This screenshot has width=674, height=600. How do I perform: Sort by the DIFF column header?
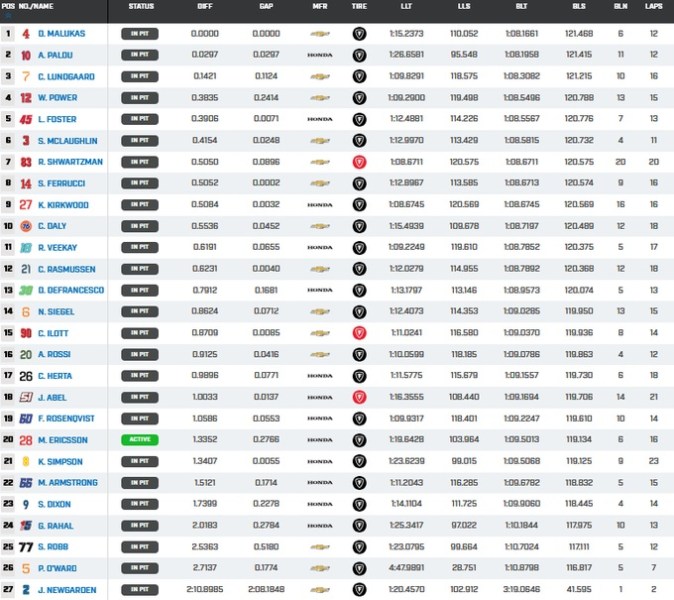pos(205,6)
